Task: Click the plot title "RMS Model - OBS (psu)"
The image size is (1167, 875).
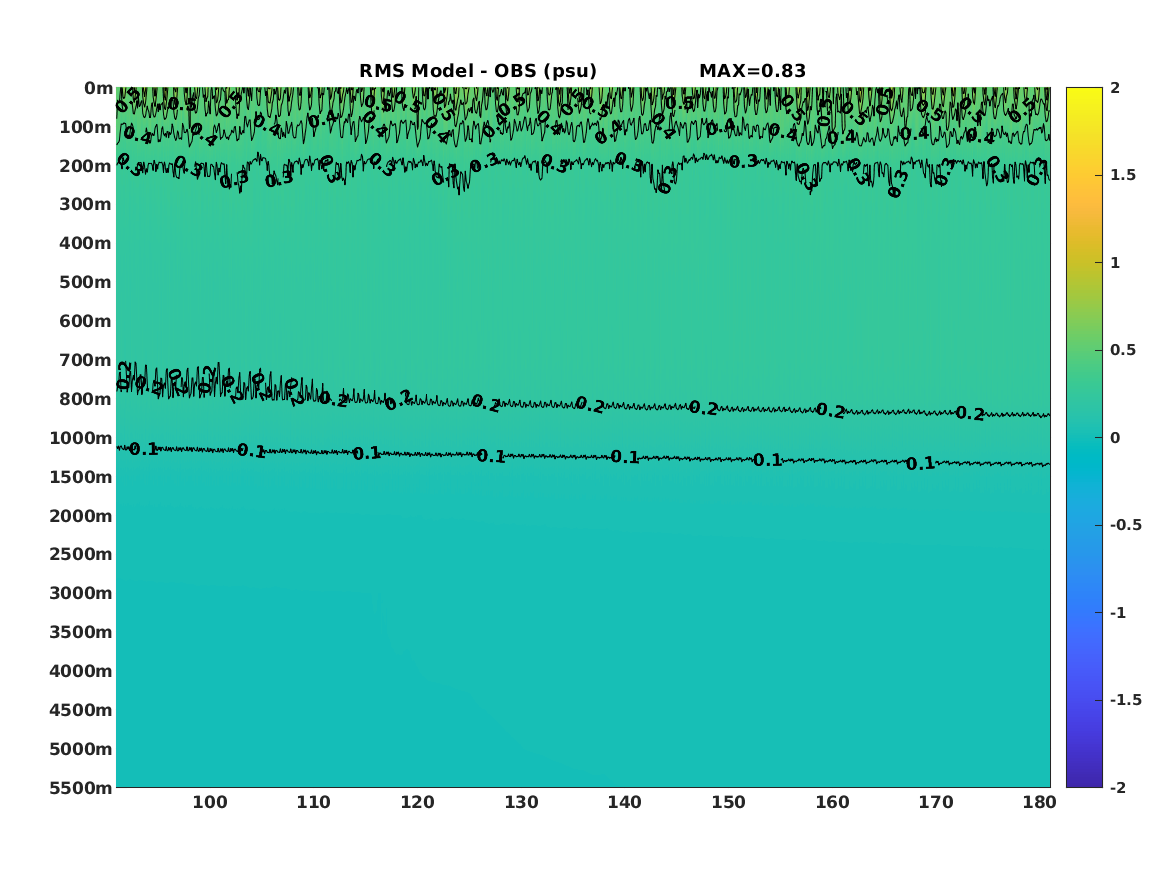Action: coord(478,71)
